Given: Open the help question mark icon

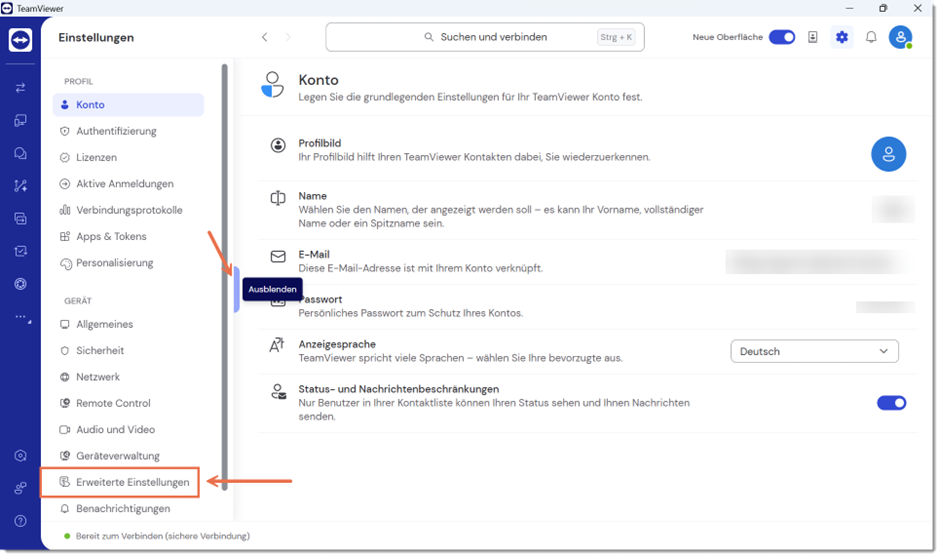Looking at the screenshot, I should pos(20,521).
